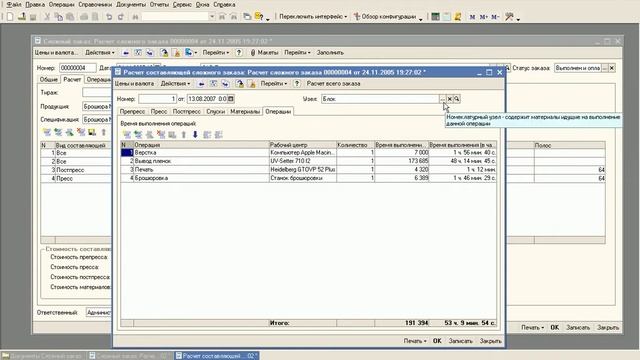
Task: Click the undo arrow in main toolbar
Action: click(109, 17)
